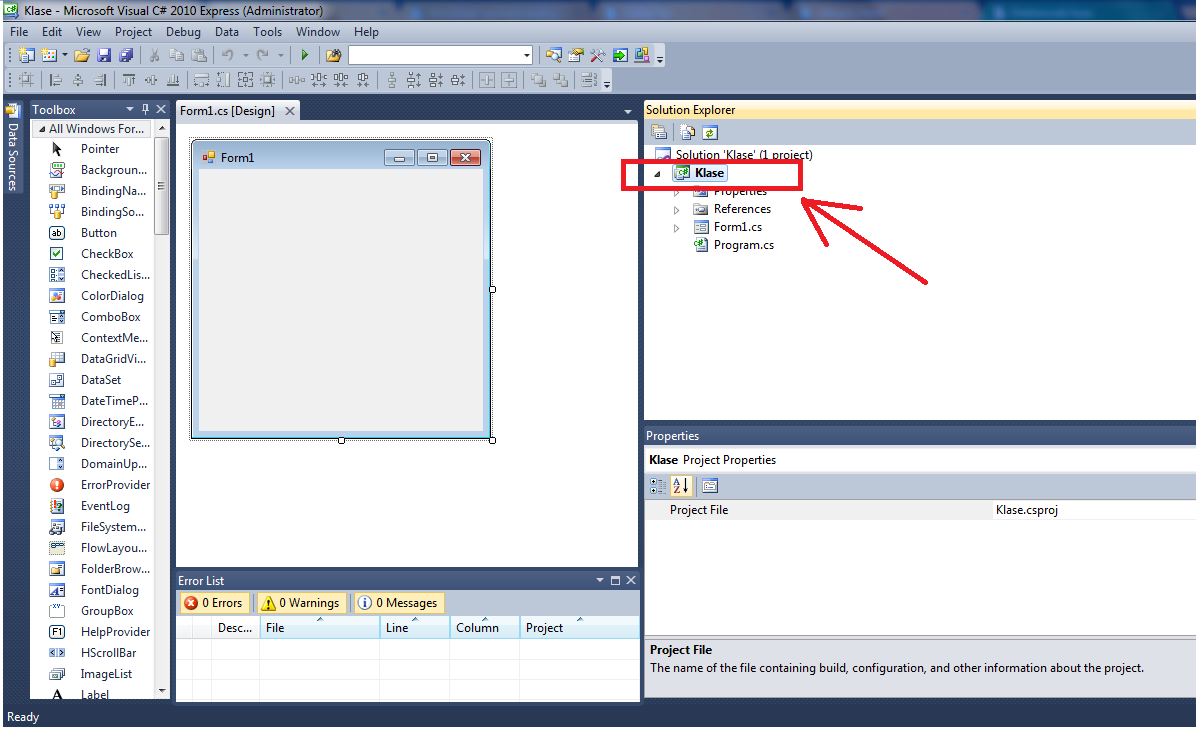
Task: Switch Properties panel to Alphabetical view
Action: pos(681,486)
